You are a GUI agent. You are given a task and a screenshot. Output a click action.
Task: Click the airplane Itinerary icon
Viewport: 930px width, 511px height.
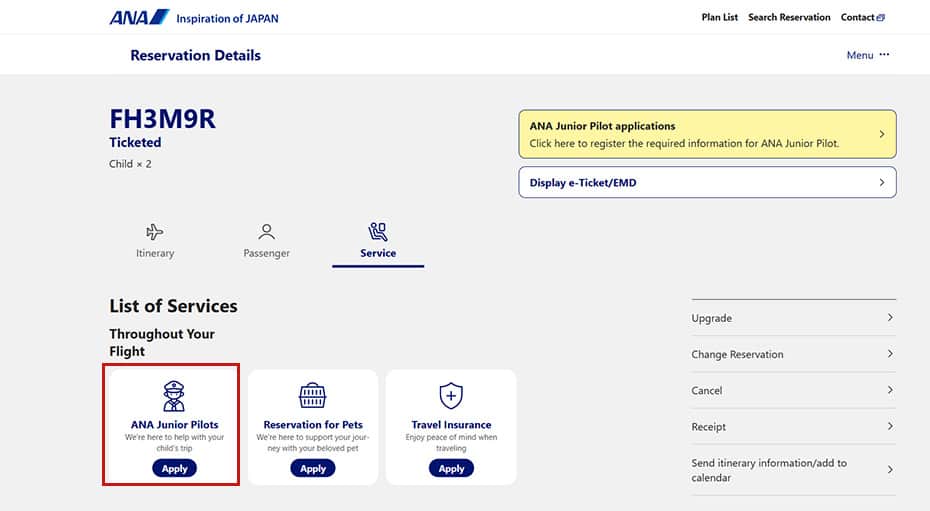154,232
